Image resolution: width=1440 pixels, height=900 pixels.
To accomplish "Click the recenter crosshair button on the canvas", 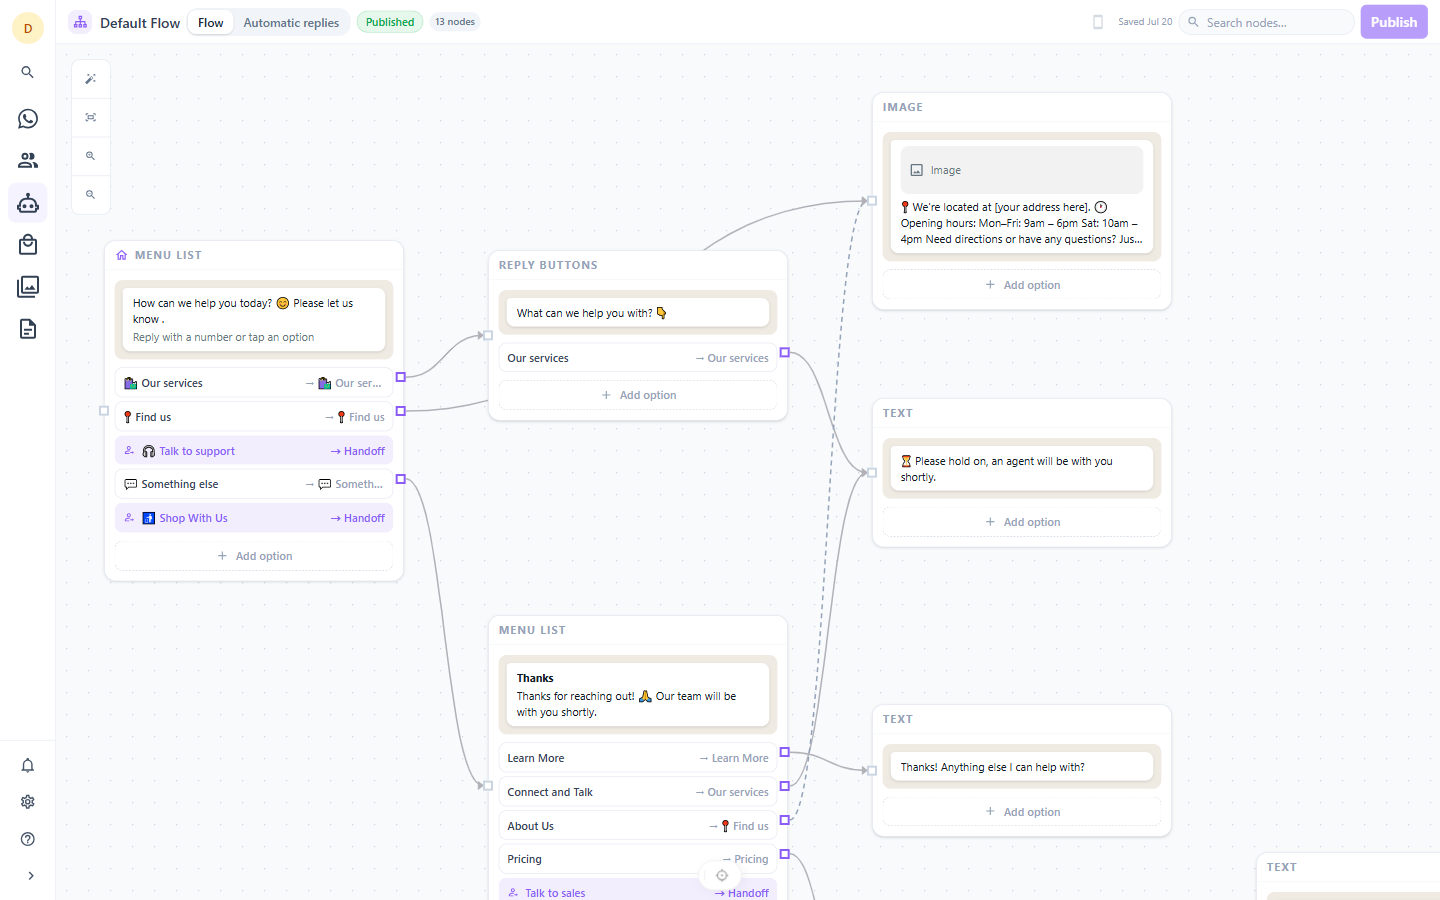I will [722, 876].
